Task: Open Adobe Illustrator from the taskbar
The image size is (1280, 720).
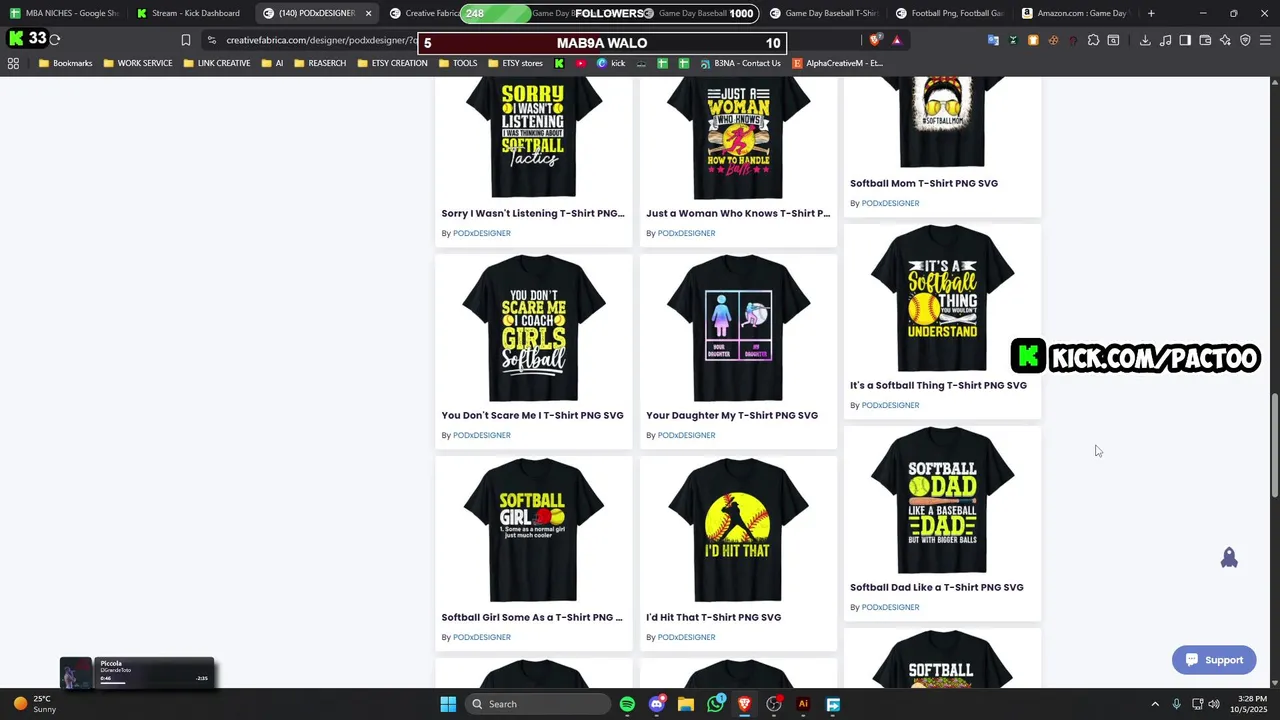Action: [803, 704]
